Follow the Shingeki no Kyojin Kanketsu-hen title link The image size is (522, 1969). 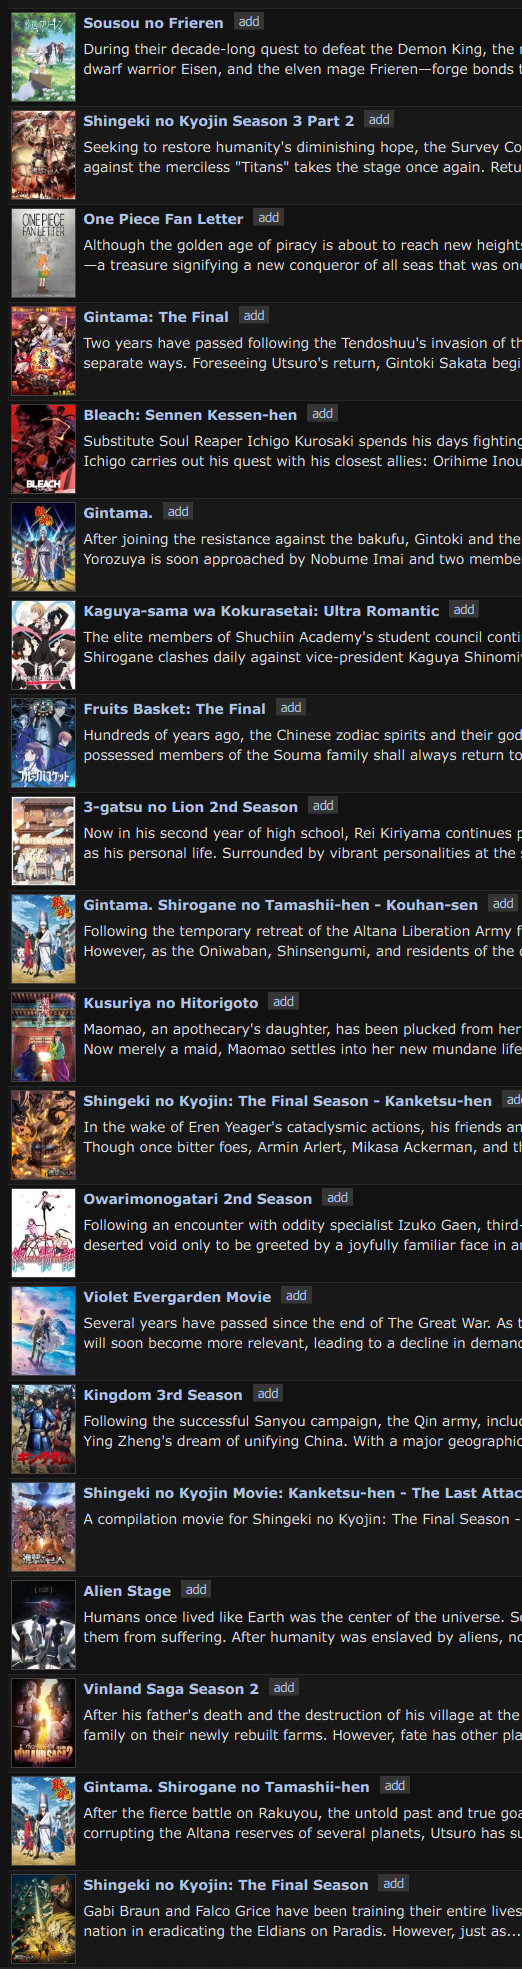[288, 1101]
